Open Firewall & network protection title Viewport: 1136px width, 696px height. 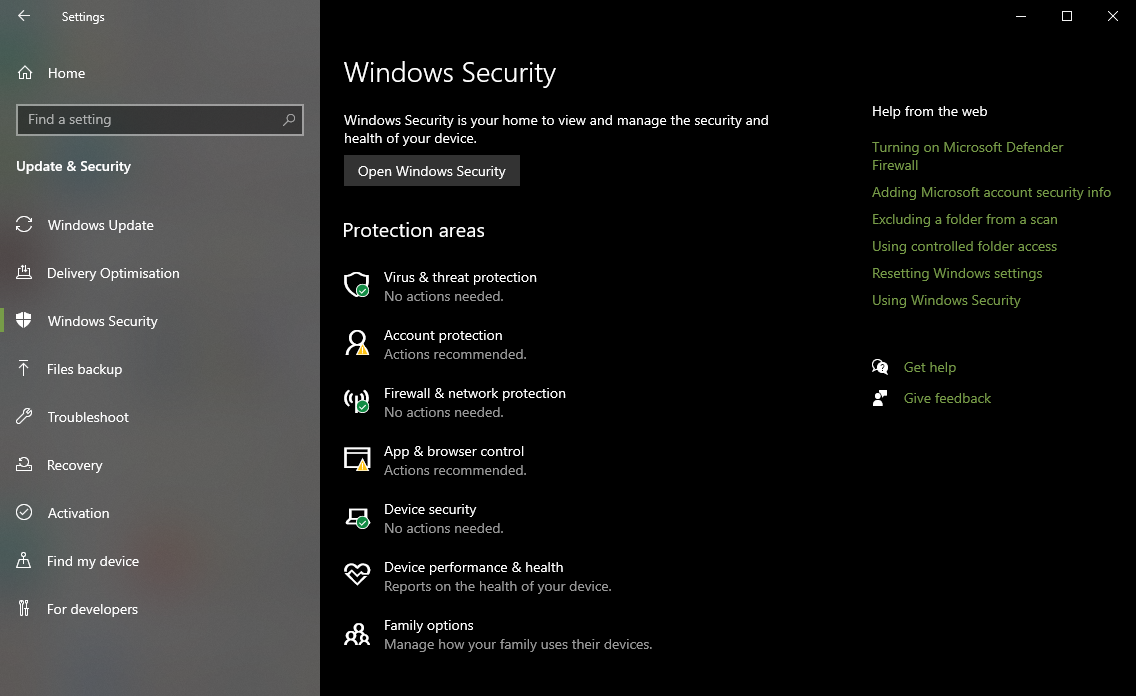[475, 393]
